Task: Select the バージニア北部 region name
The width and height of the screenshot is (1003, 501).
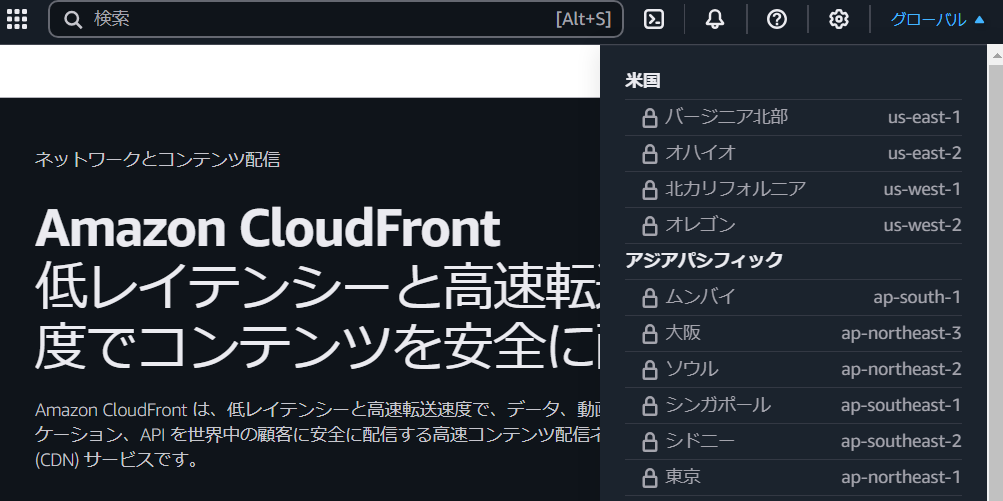Action: [x=726, y=116]
